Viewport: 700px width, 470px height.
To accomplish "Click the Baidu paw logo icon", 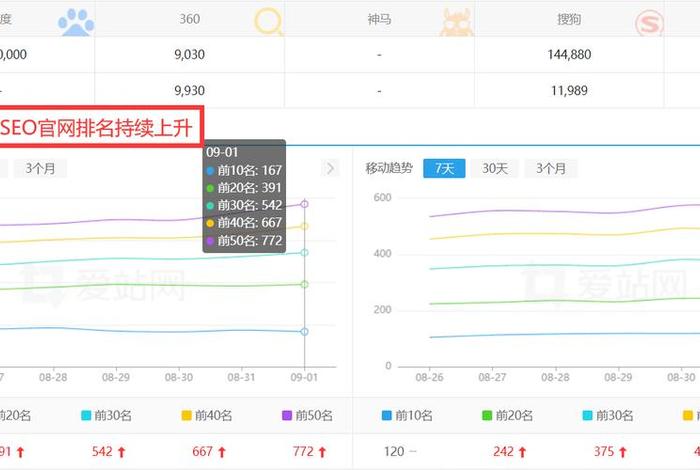I will (76, 22).
